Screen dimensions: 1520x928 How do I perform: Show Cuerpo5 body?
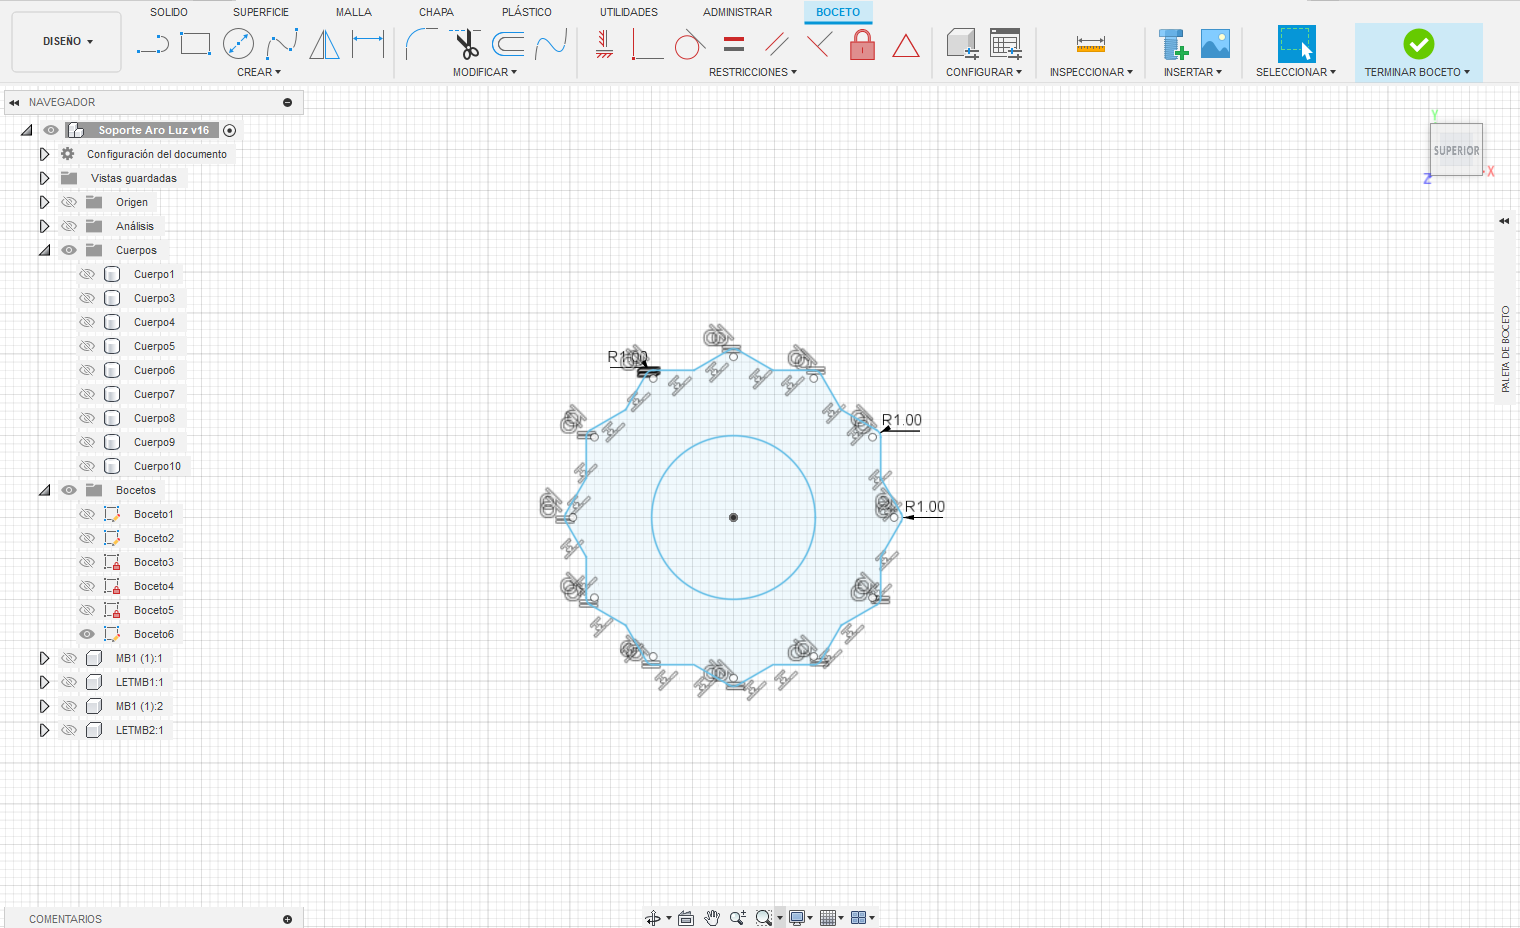tap(87, 346)
